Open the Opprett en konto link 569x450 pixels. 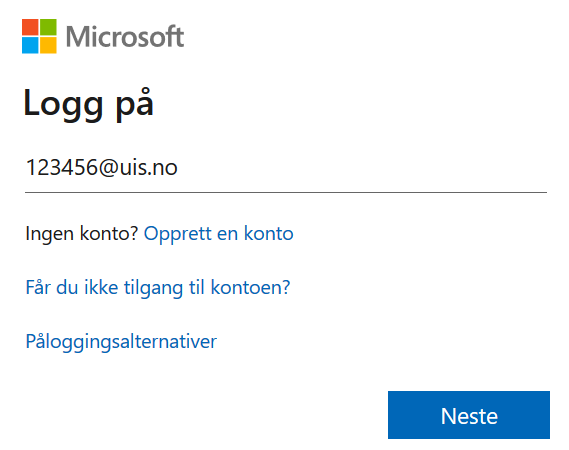[218, 233]
